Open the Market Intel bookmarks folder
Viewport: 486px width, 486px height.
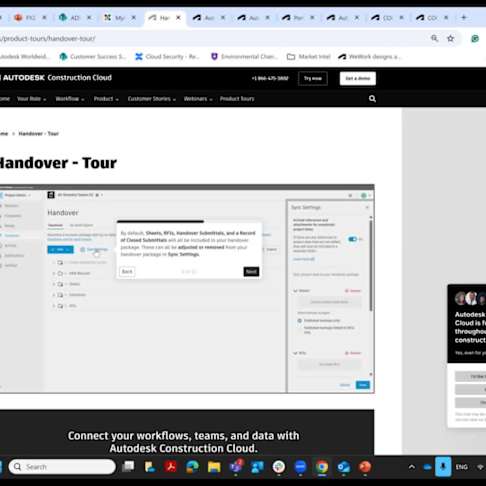309,57
